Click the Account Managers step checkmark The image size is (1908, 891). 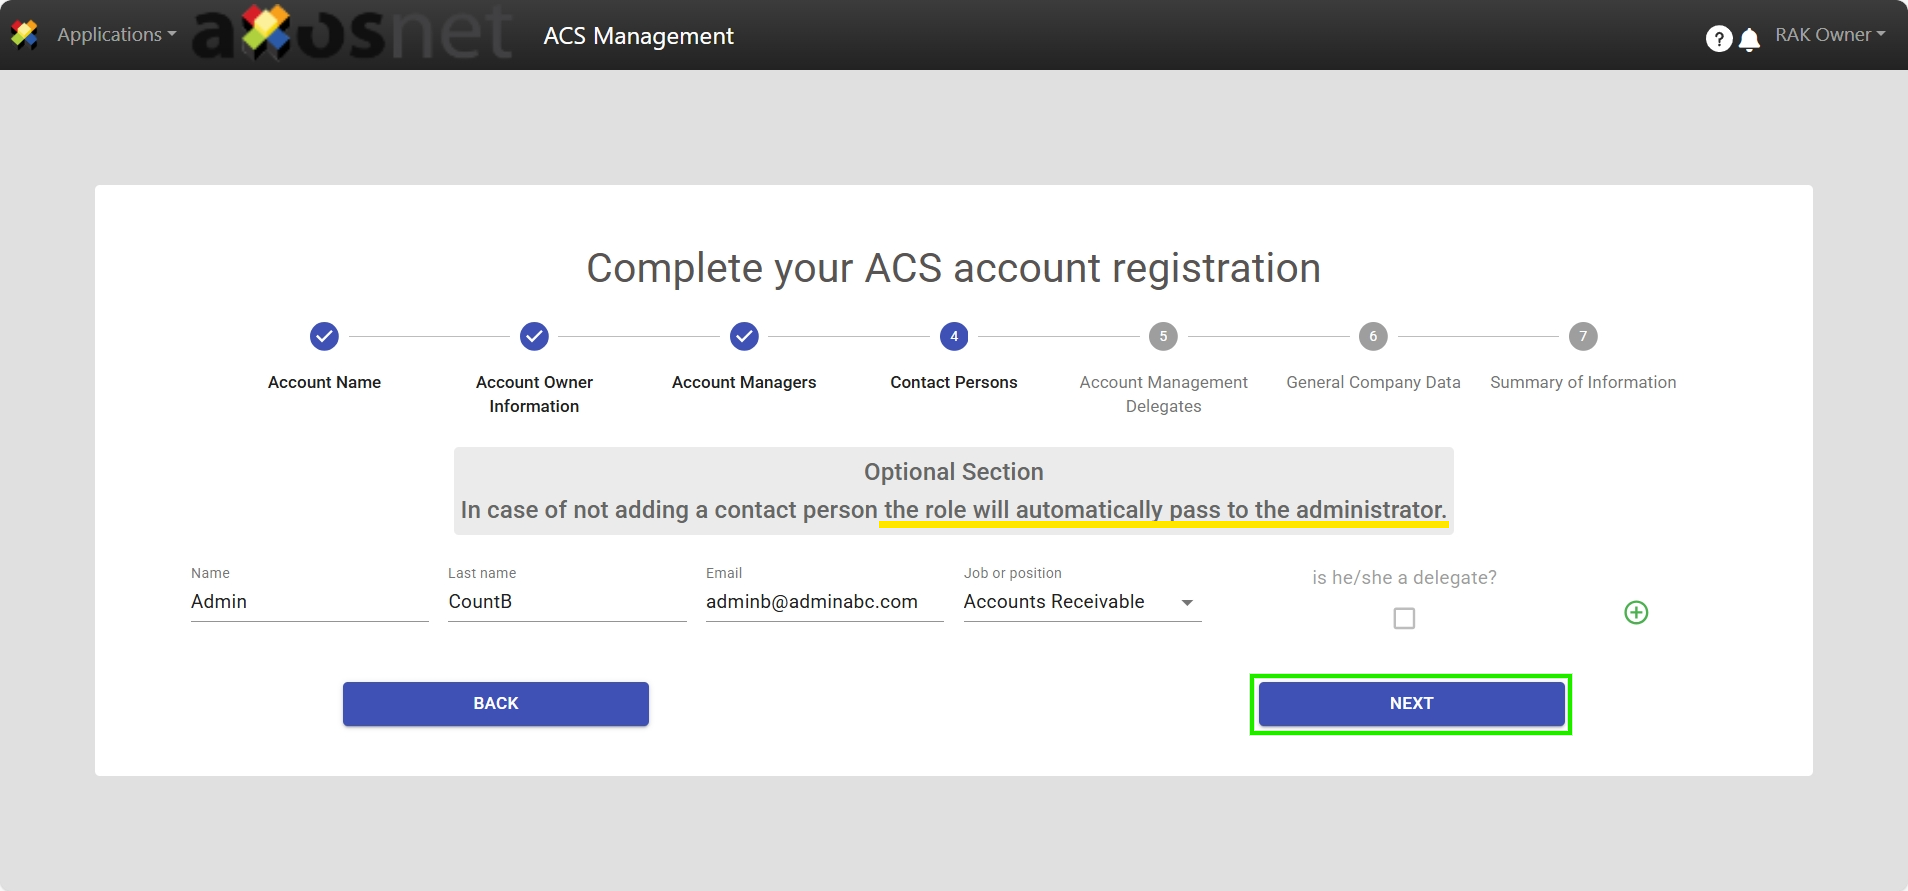[744, 337]
